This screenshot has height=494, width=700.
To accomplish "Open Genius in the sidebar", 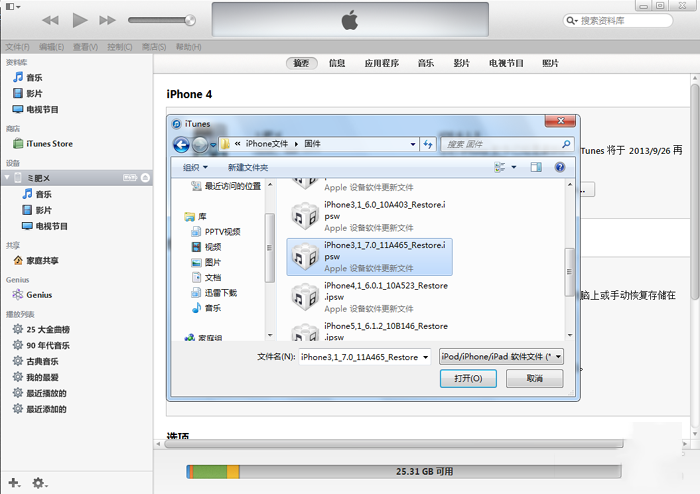I will pyautogui.click(x=39, y=295).
